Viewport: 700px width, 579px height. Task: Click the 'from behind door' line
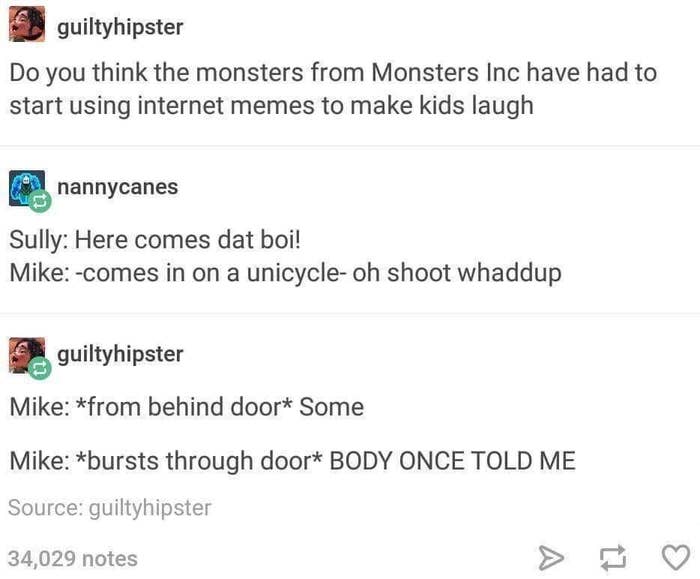click(x=187, y=407)
